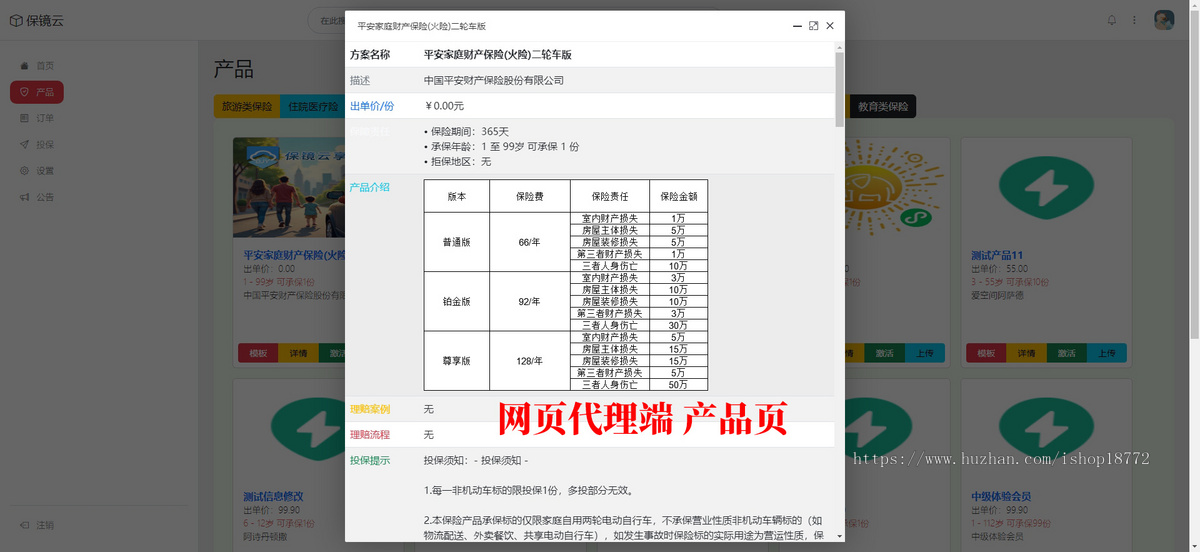Open the 设置 gear sidebar item
Image resolution: width=1200 pixels, height=552 pixels.
[37, 171]
